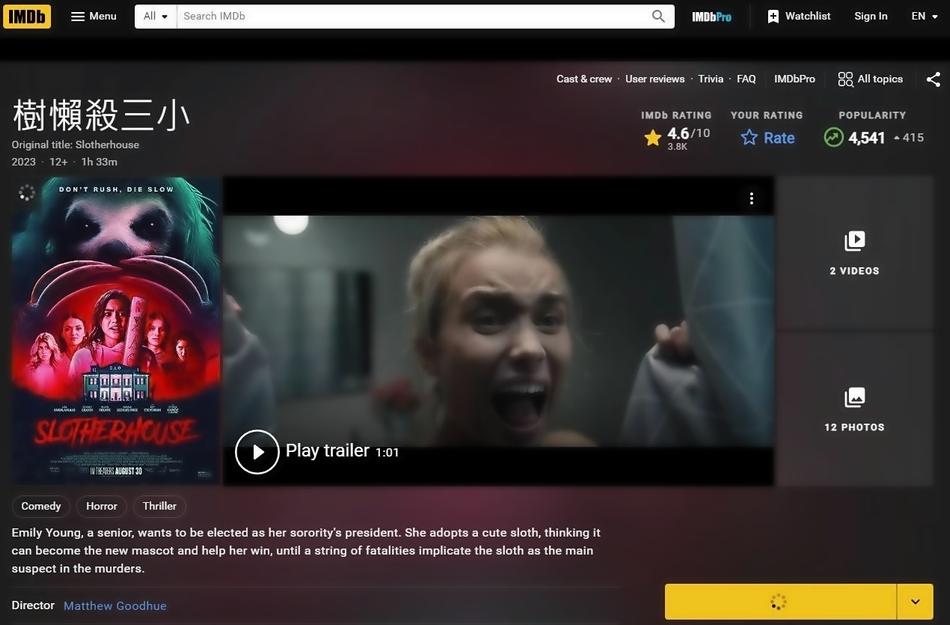Open the 12 Photos tile
Viewport: 950px width, 625px height.
point(854,409)
